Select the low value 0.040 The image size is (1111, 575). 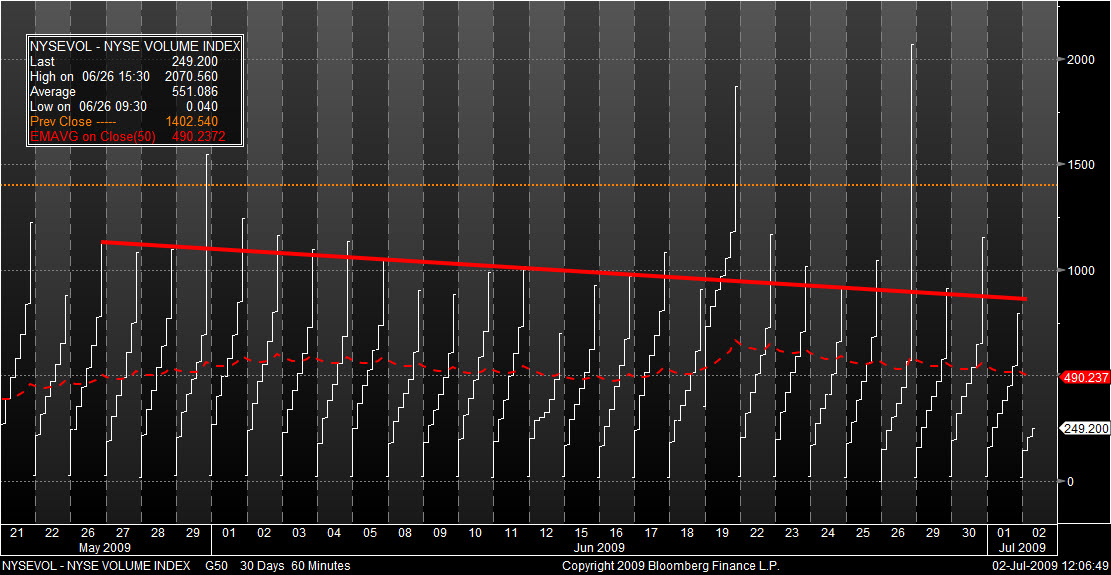click(x=201, y=107)
